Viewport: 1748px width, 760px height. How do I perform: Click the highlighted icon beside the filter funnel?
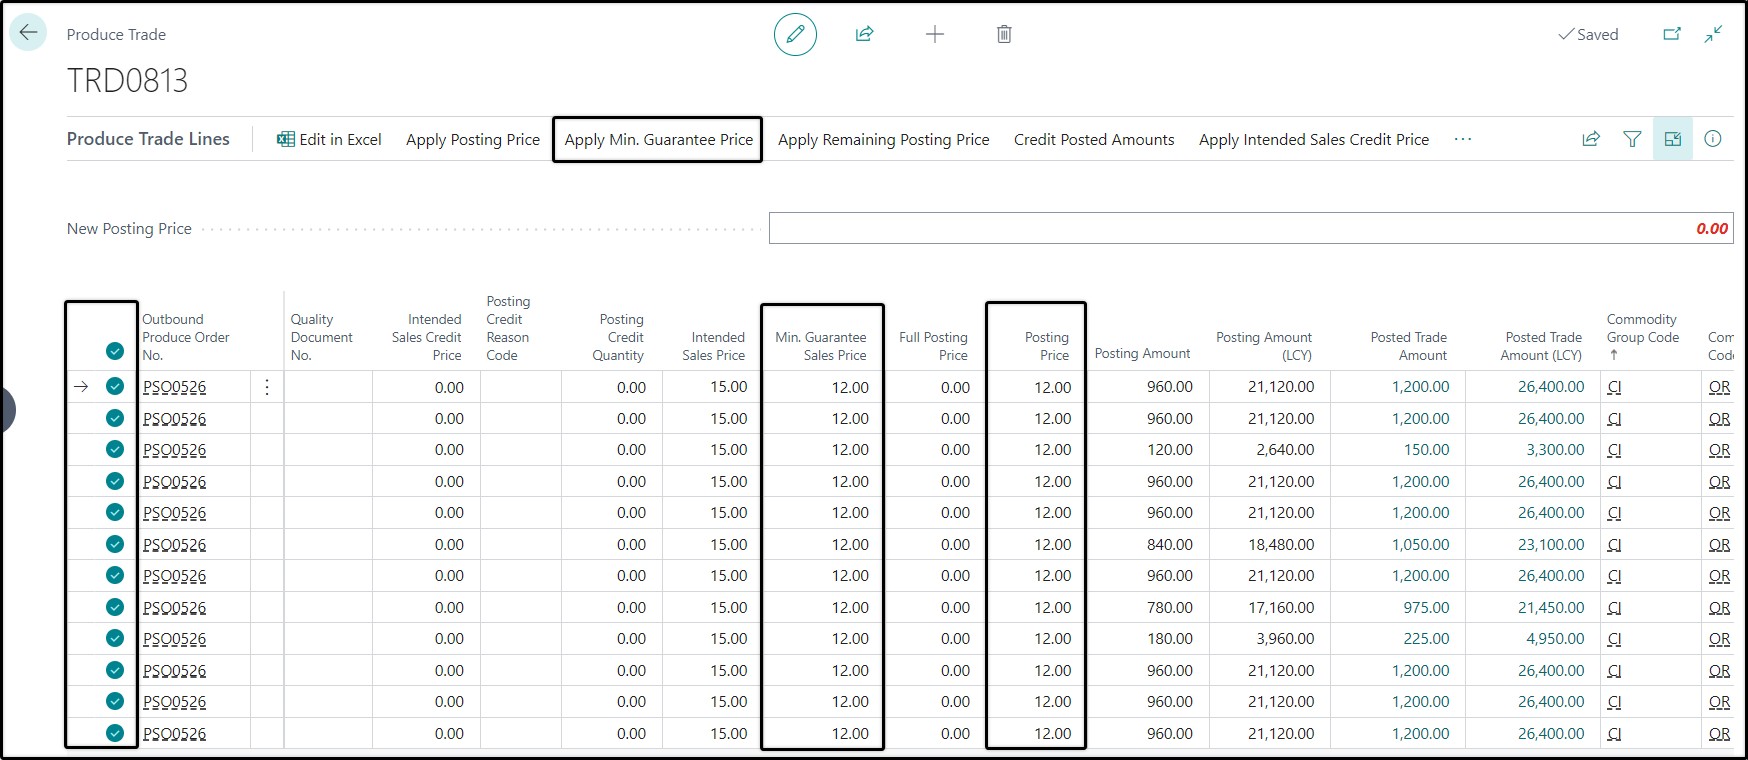(x=1673, y=139)
